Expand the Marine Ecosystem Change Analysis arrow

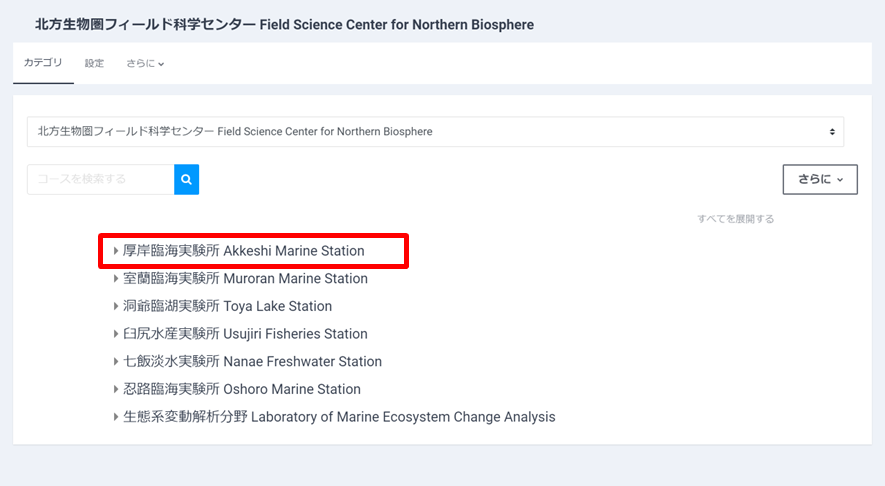[x=116, y=417]
